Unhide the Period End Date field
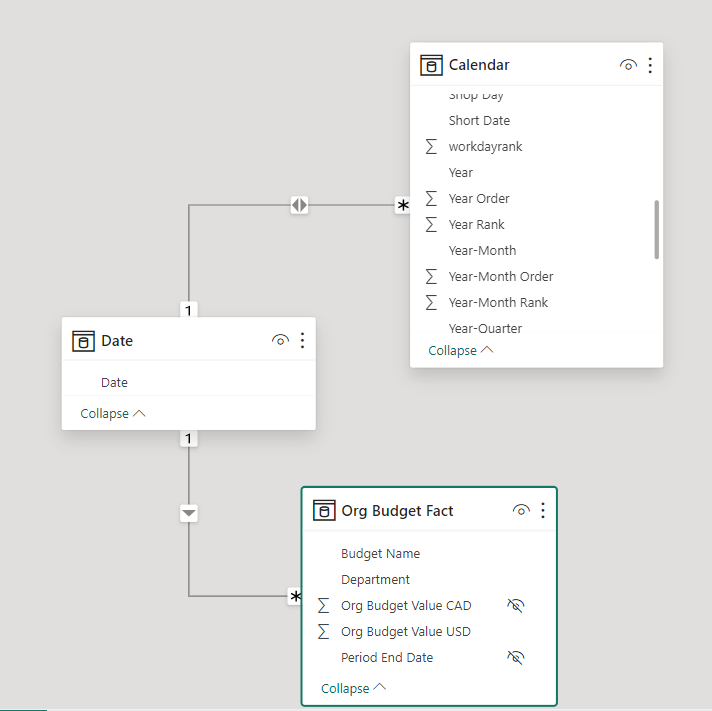Image resolution: width=712 pixels, height=711 pixels. coord(516,658)
